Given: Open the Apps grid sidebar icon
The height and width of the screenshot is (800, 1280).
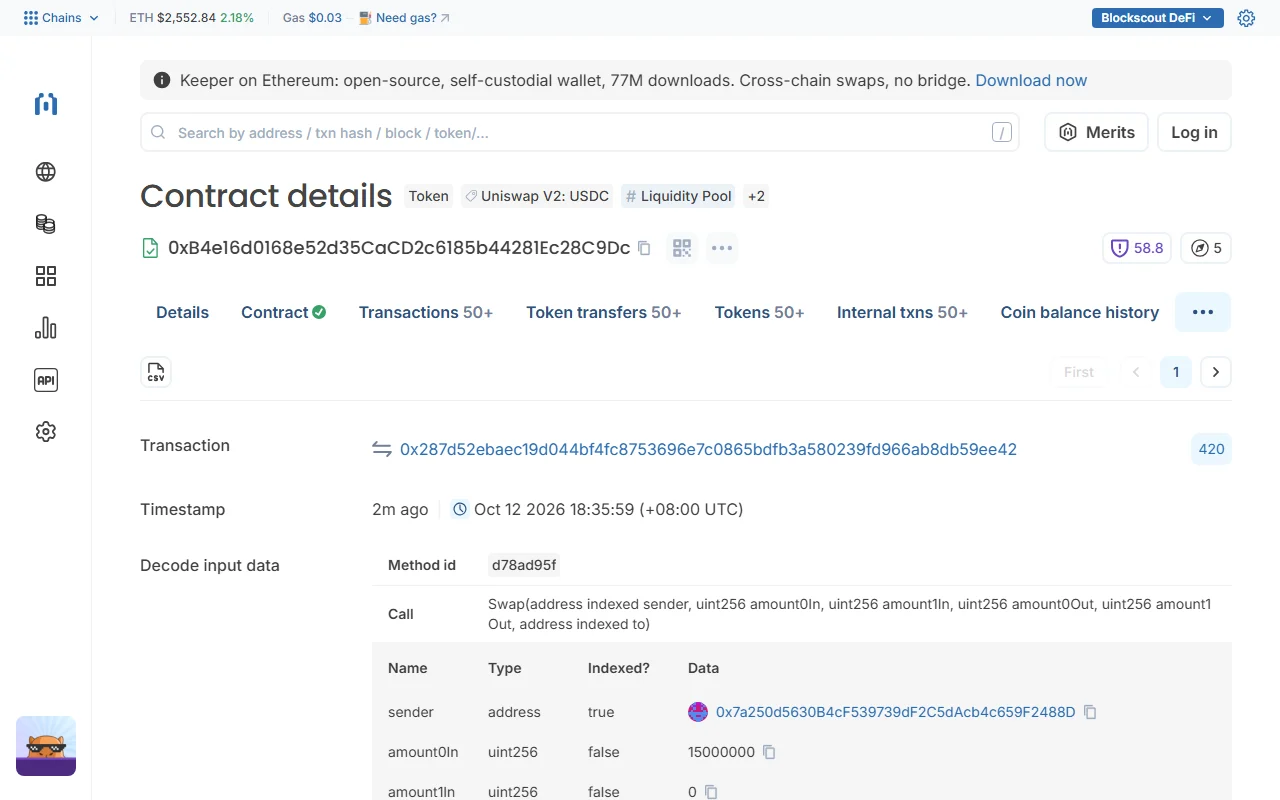Looking at the screenshot, I should (x=46, y=276).
